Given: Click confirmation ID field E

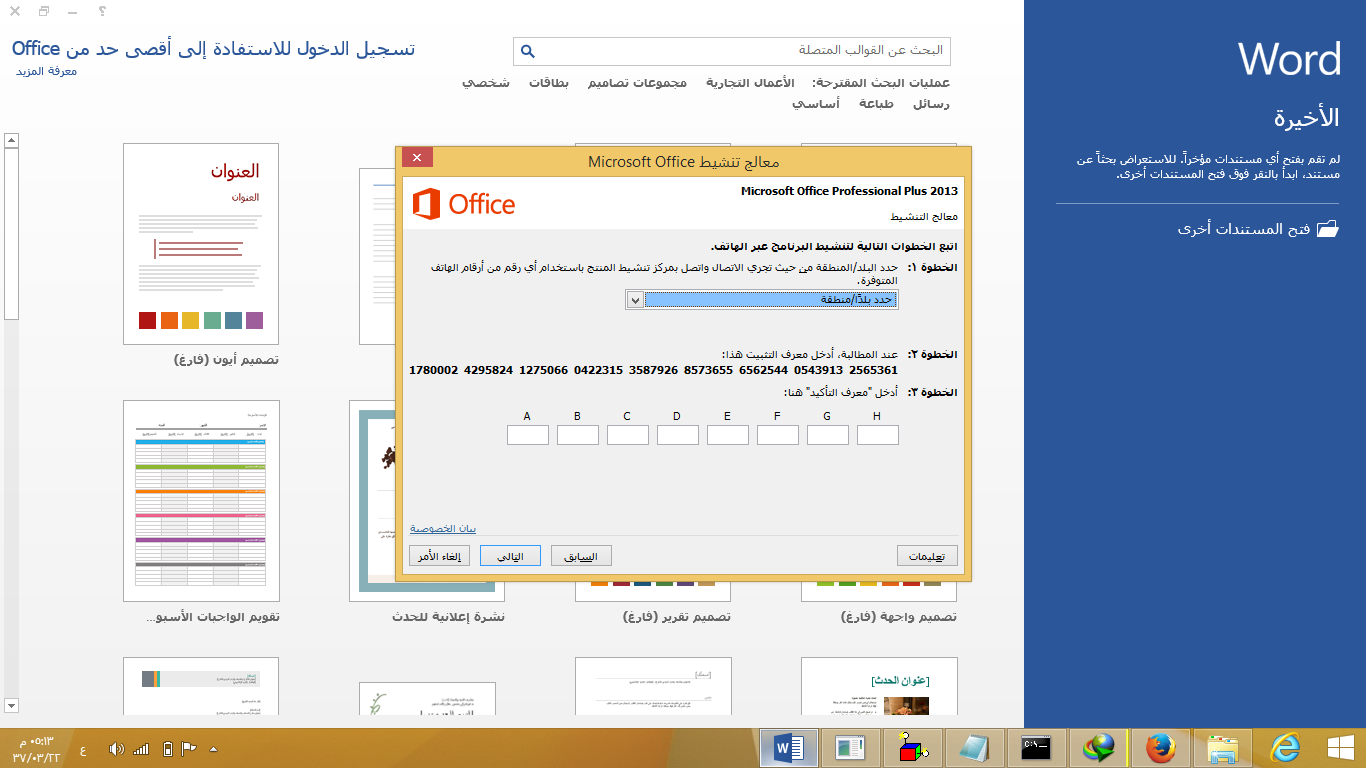Looking at the screenshot, I should click(728, 435).
